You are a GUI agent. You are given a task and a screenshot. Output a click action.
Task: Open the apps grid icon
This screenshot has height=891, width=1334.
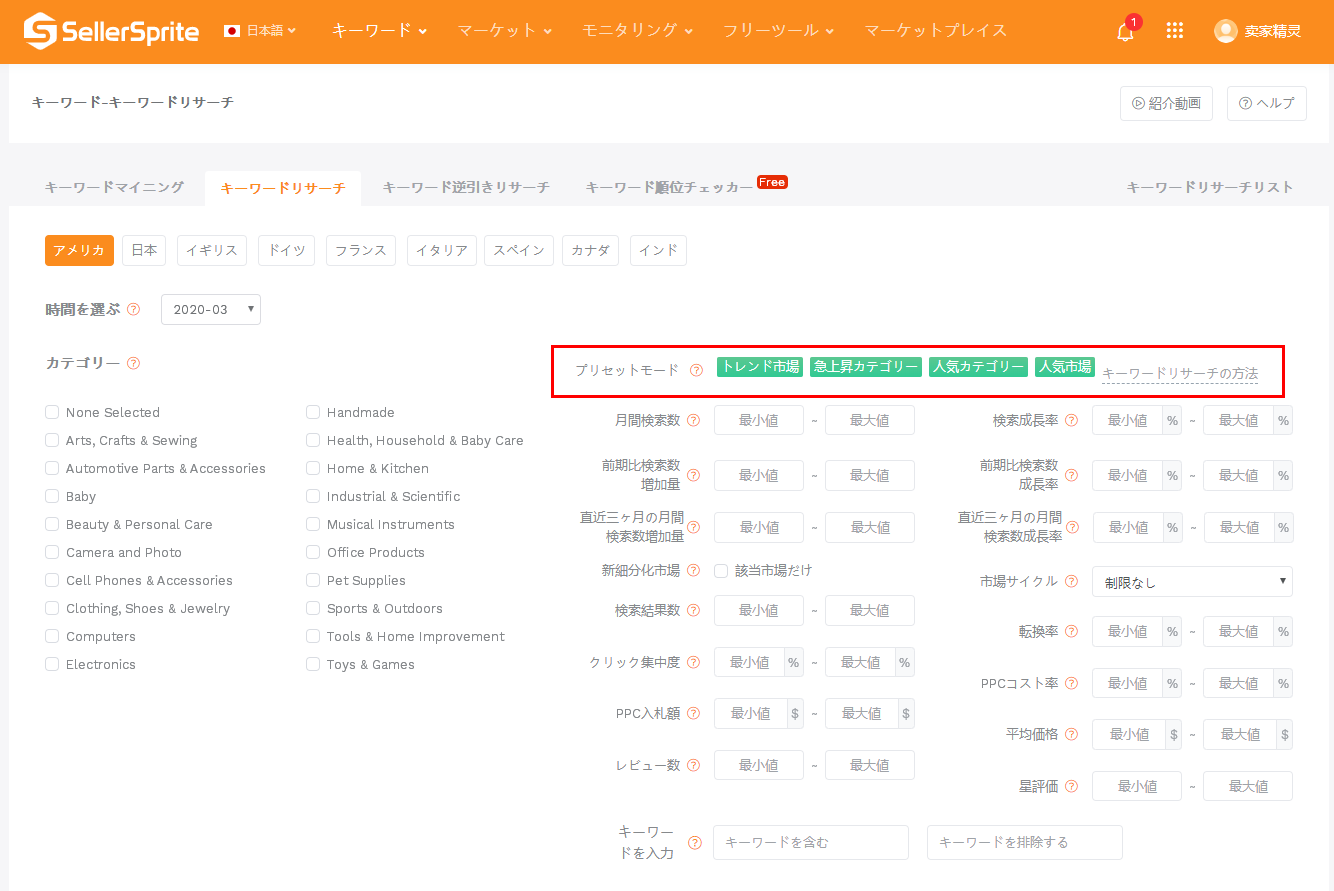click(1175, 31)
